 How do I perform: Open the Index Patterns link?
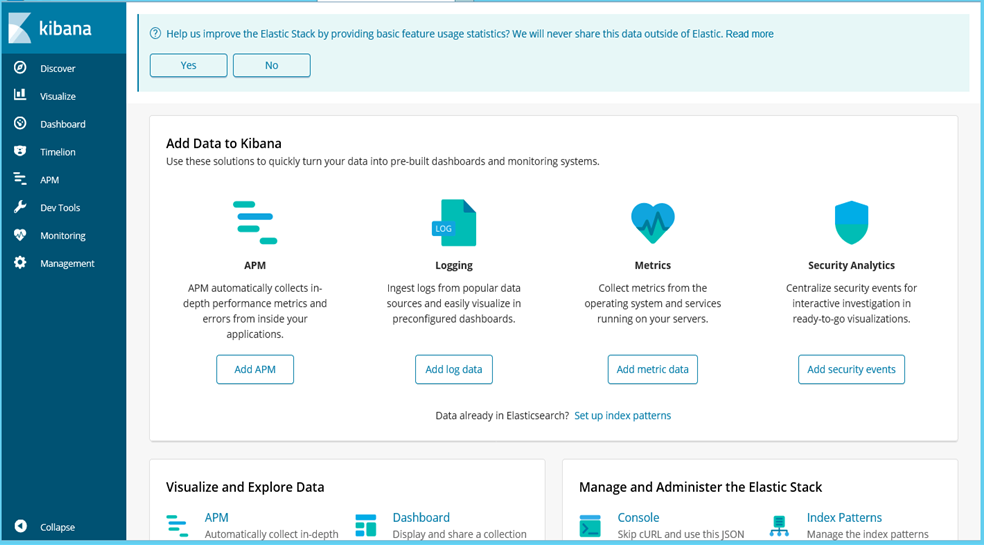[x=844, y=517]
